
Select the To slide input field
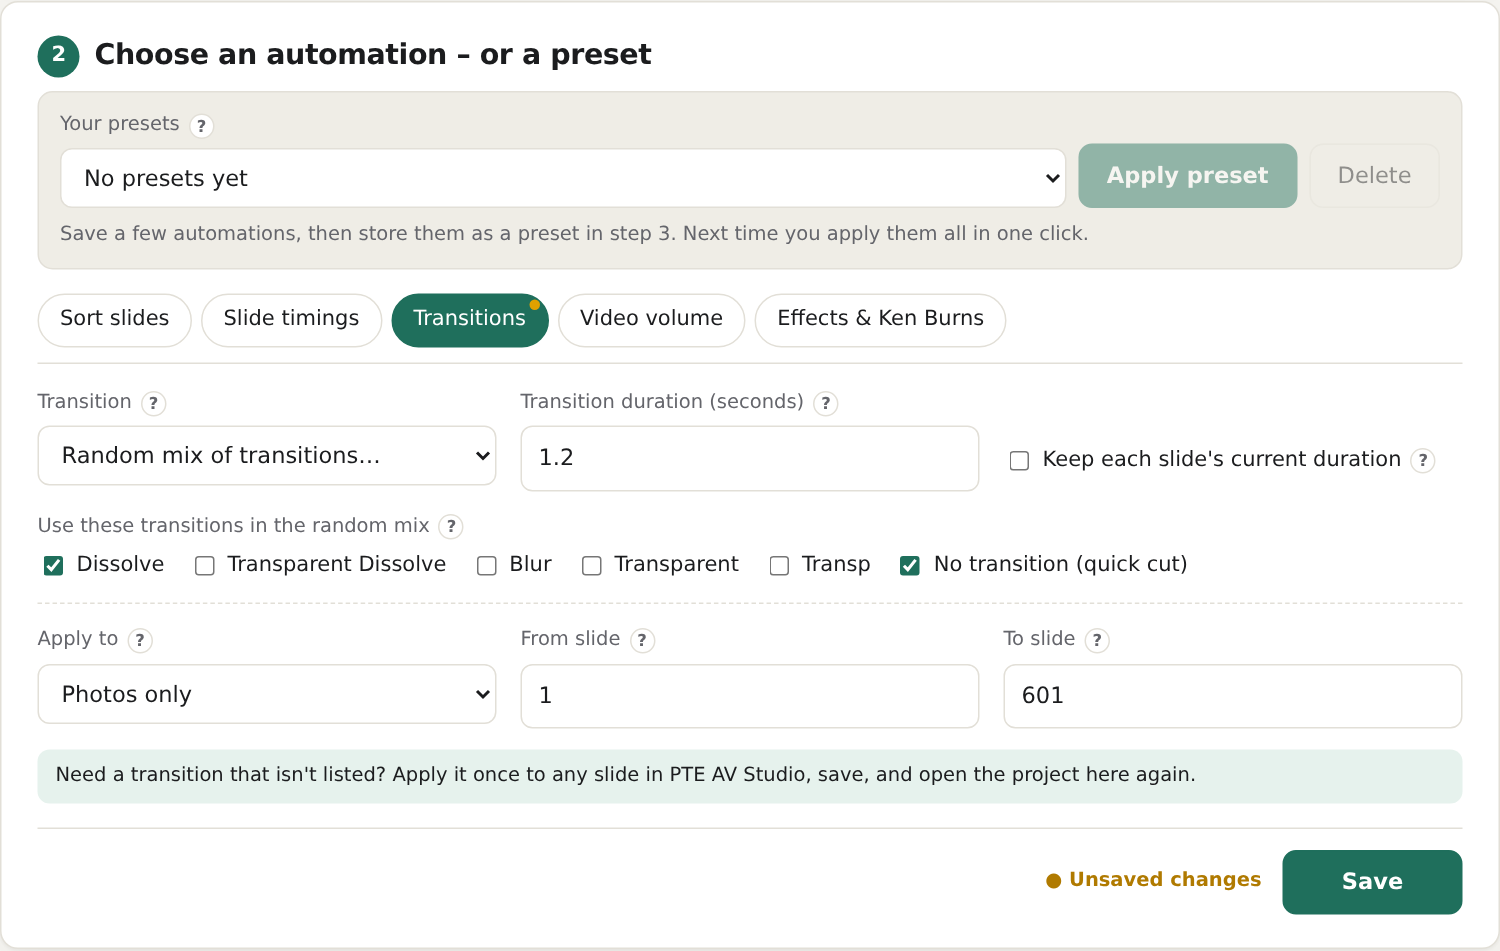1233,696
